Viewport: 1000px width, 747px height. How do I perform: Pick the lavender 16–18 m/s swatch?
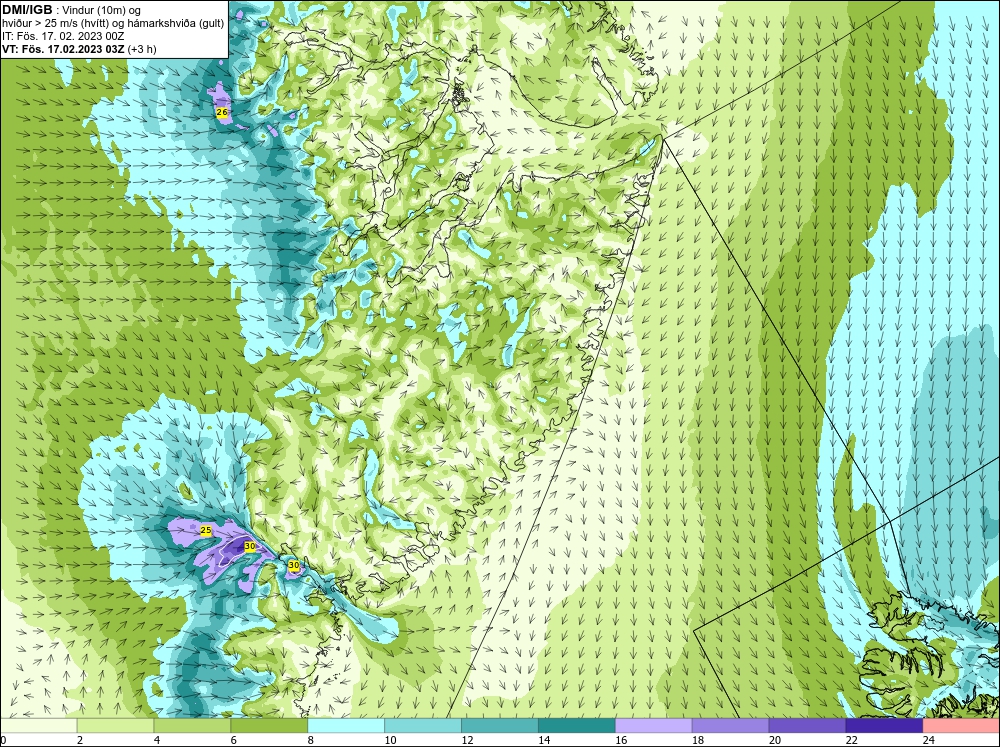(x=654, y=725)
